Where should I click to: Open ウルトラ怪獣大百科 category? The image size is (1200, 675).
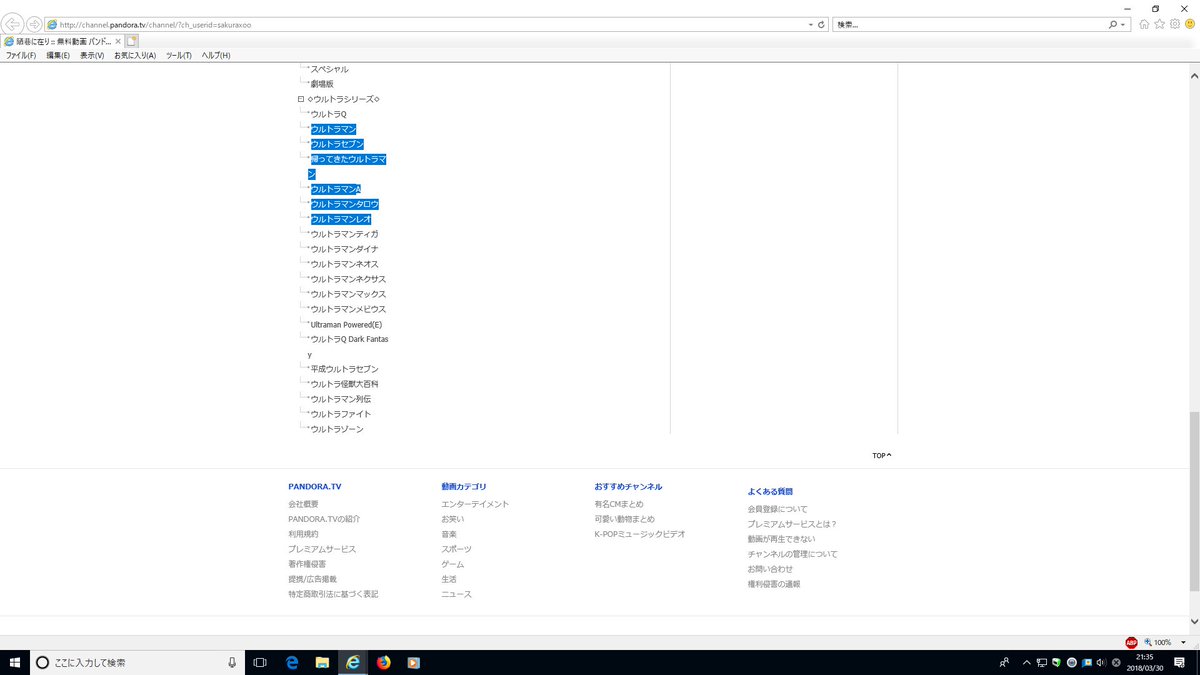click(344, 384)
